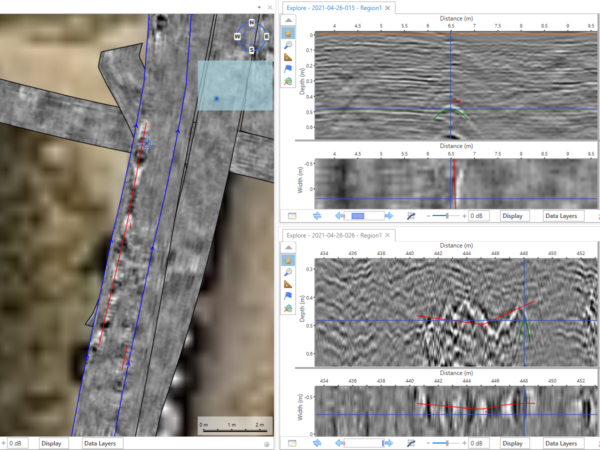This screenshot has height=450, width=600.
Task: Adjust the gain slider in top panel toolbar
Action: 446,216
